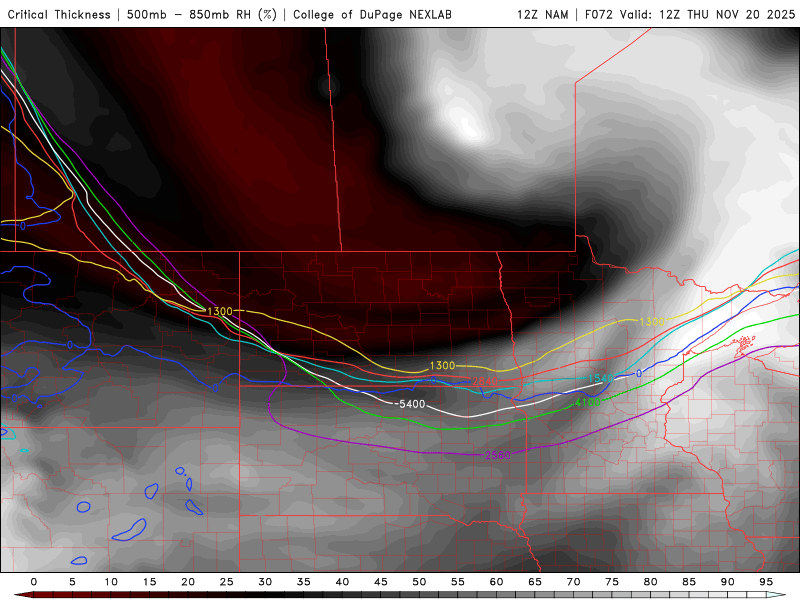Screen dimensions: 800x600
Task: Click the purple "2560" contour label
Action: [x=497, y=455]
